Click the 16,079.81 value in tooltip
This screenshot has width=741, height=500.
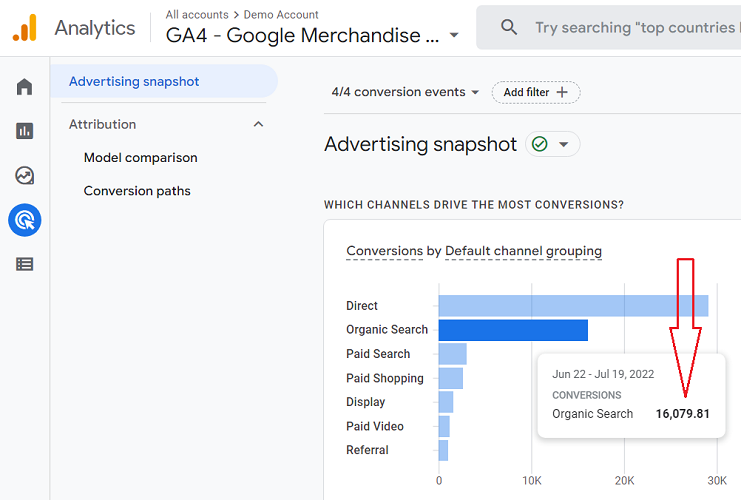point(682,414)
